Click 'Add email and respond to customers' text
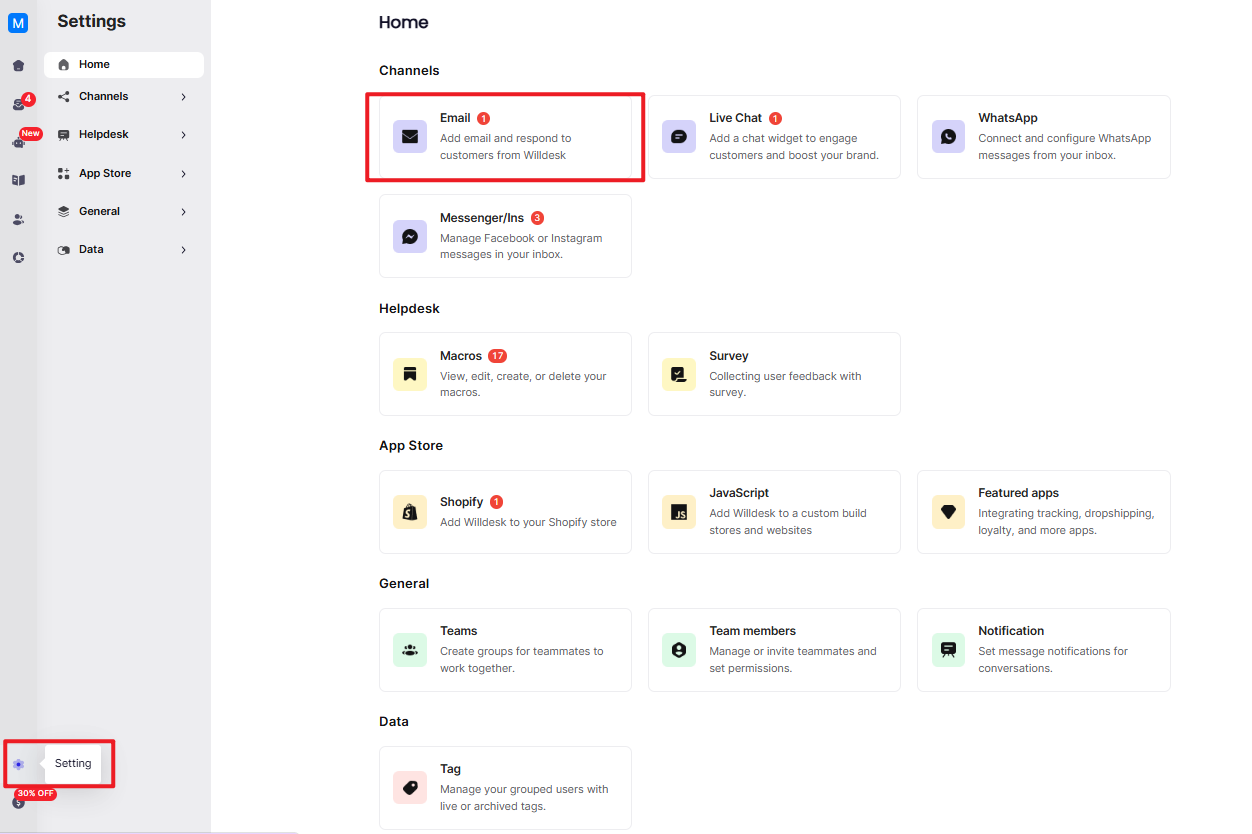Image resolution: width=1252 pixels, height=834 pixels. 506,147
